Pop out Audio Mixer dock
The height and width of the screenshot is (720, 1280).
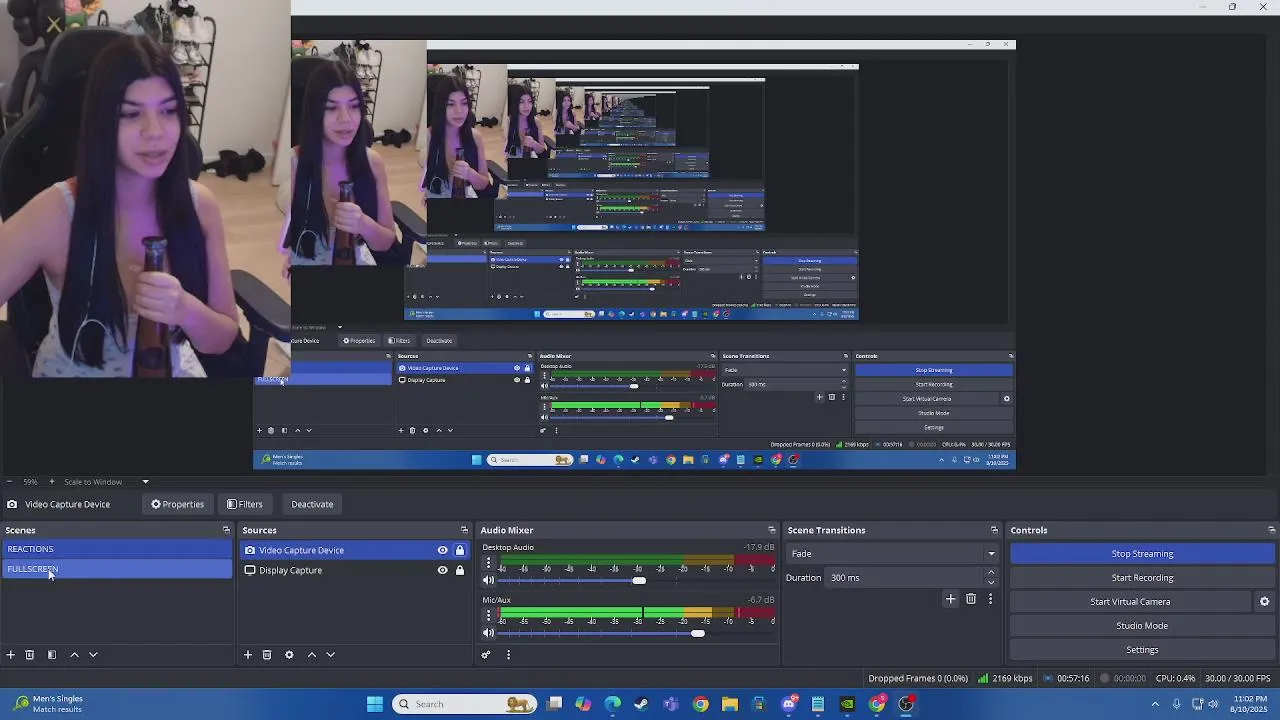771,530
